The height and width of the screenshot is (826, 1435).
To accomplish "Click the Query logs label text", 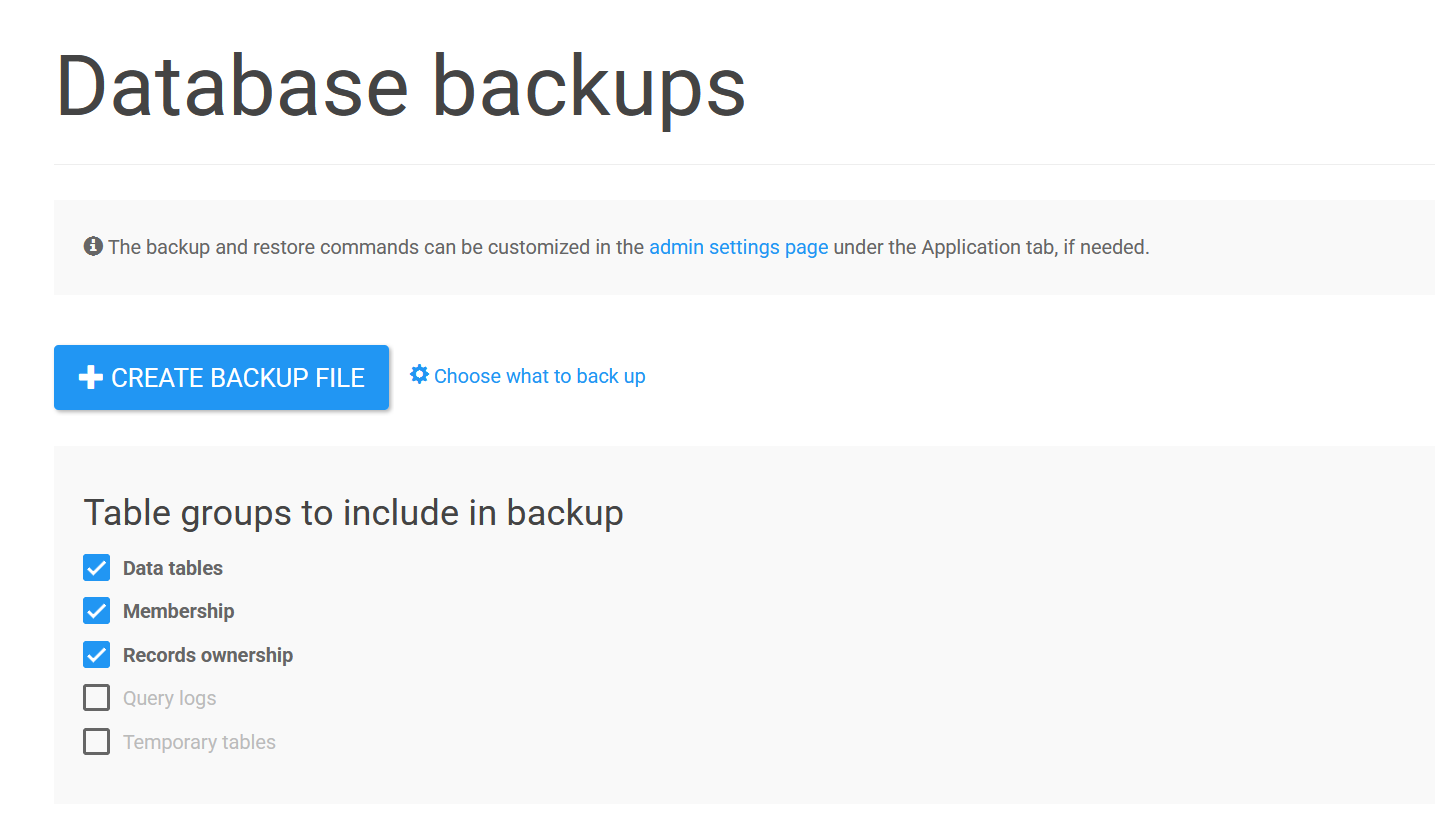I will click(x=169, y=697).
